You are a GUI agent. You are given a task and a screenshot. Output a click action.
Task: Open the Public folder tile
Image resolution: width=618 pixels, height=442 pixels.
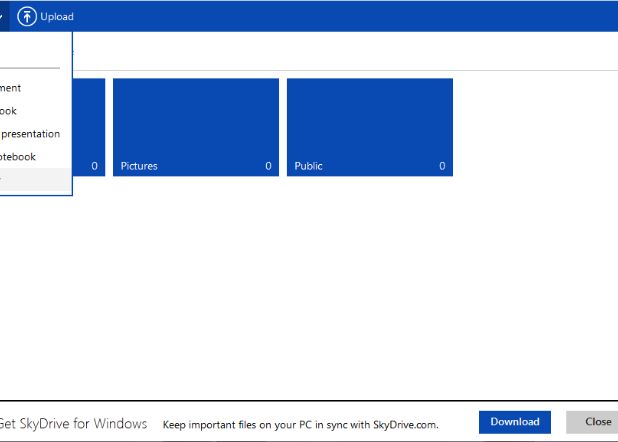pyautogui.click(x=369, y=126)
